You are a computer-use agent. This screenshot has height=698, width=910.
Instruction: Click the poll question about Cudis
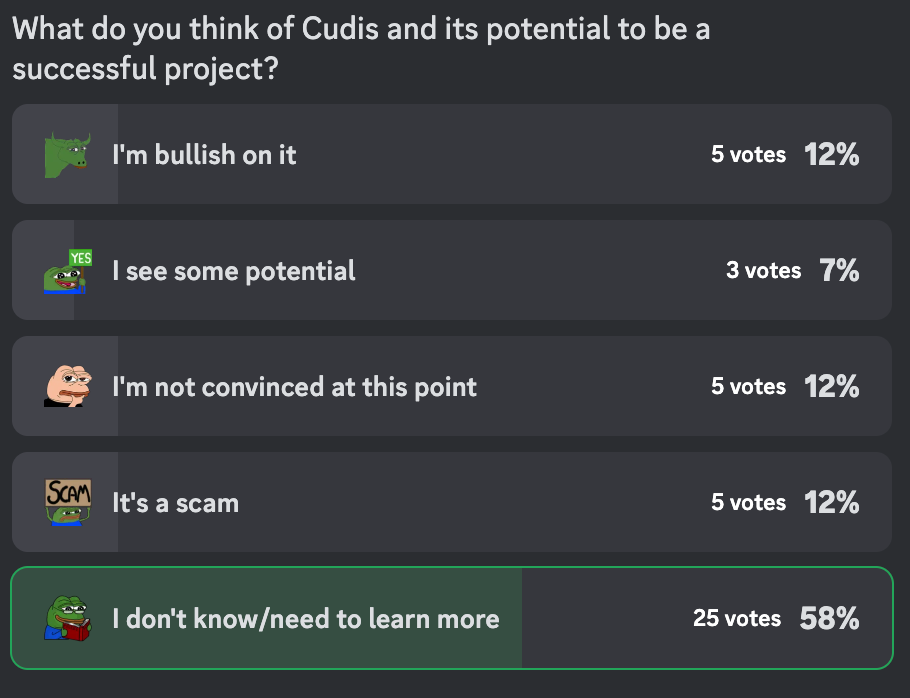pos(360,48)
